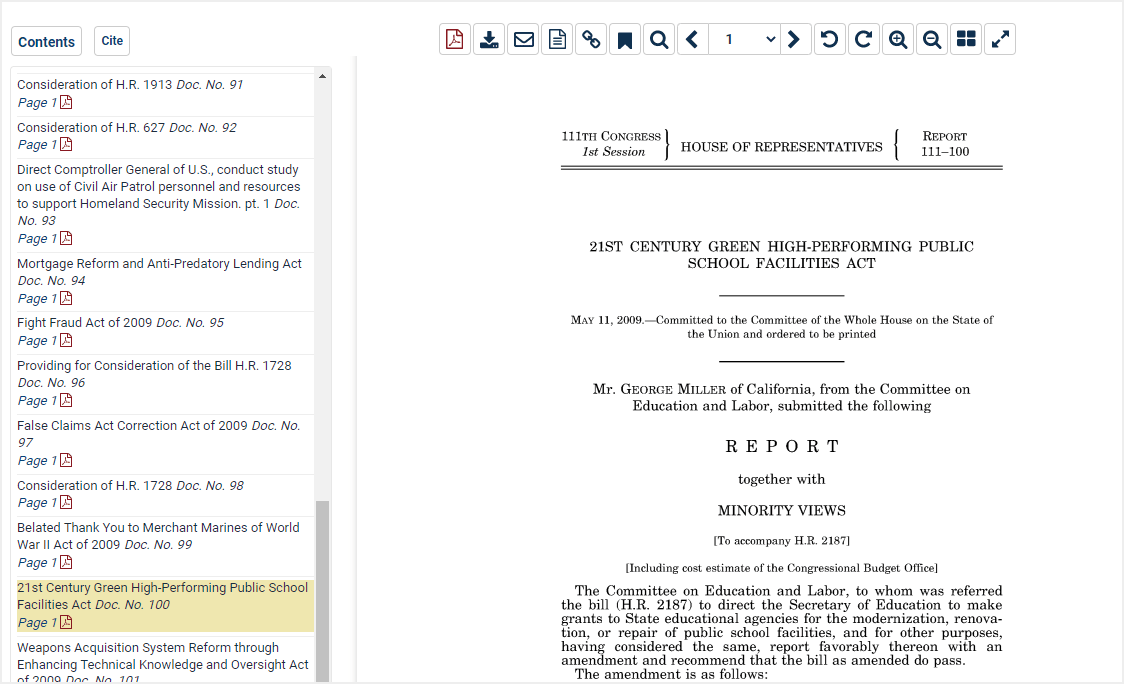This screenshot has width=1124, height=684.
Task: Rotate page counterclockwise
Action: 829,40
